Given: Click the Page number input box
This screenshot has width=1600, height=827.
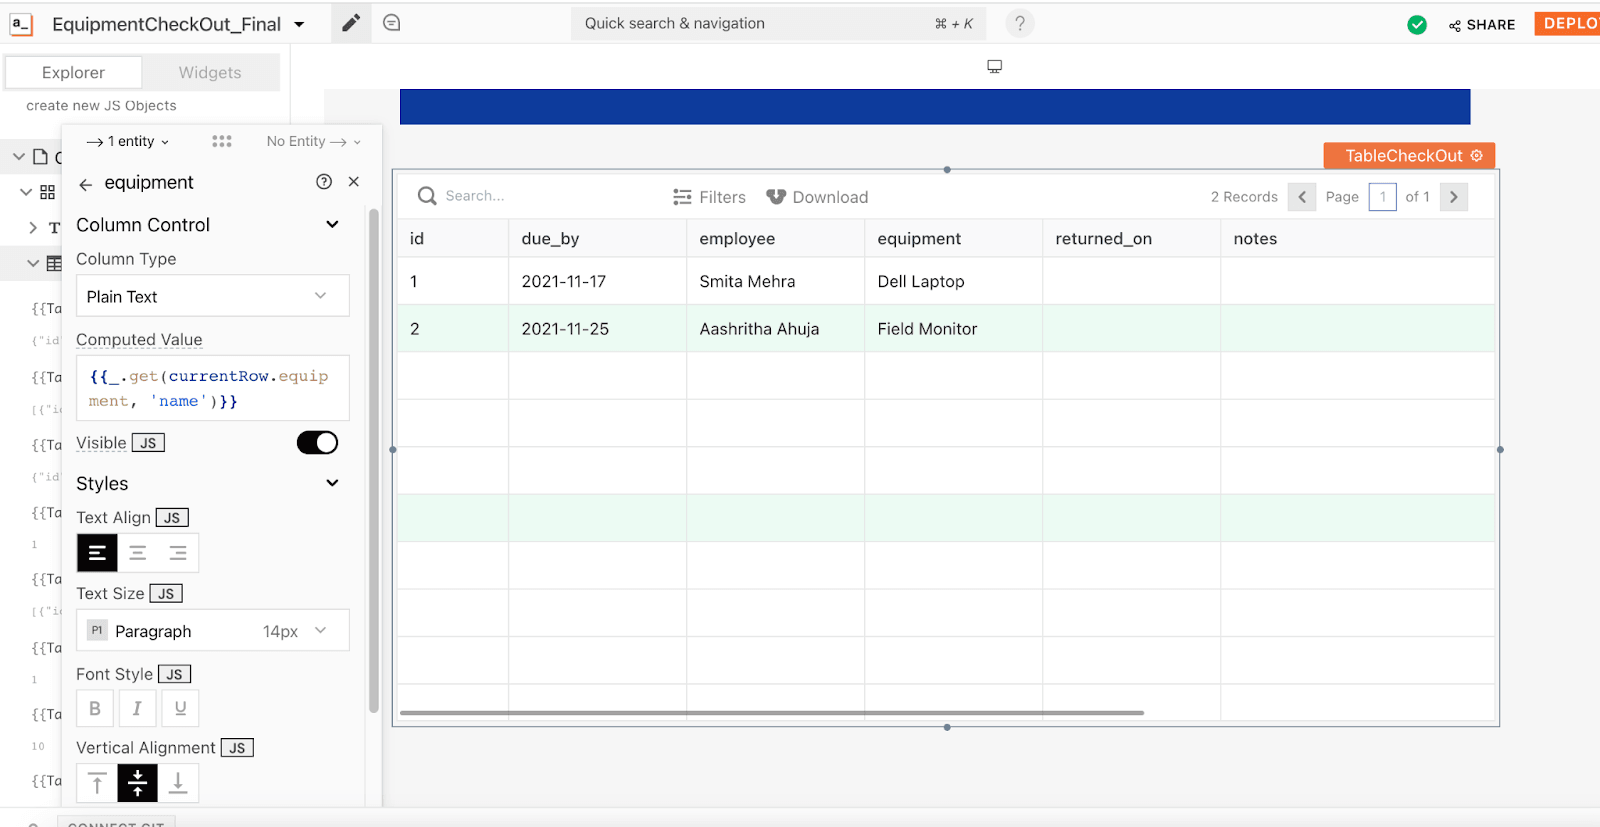Looking at the screenshot, I should tap(1382, 197).
